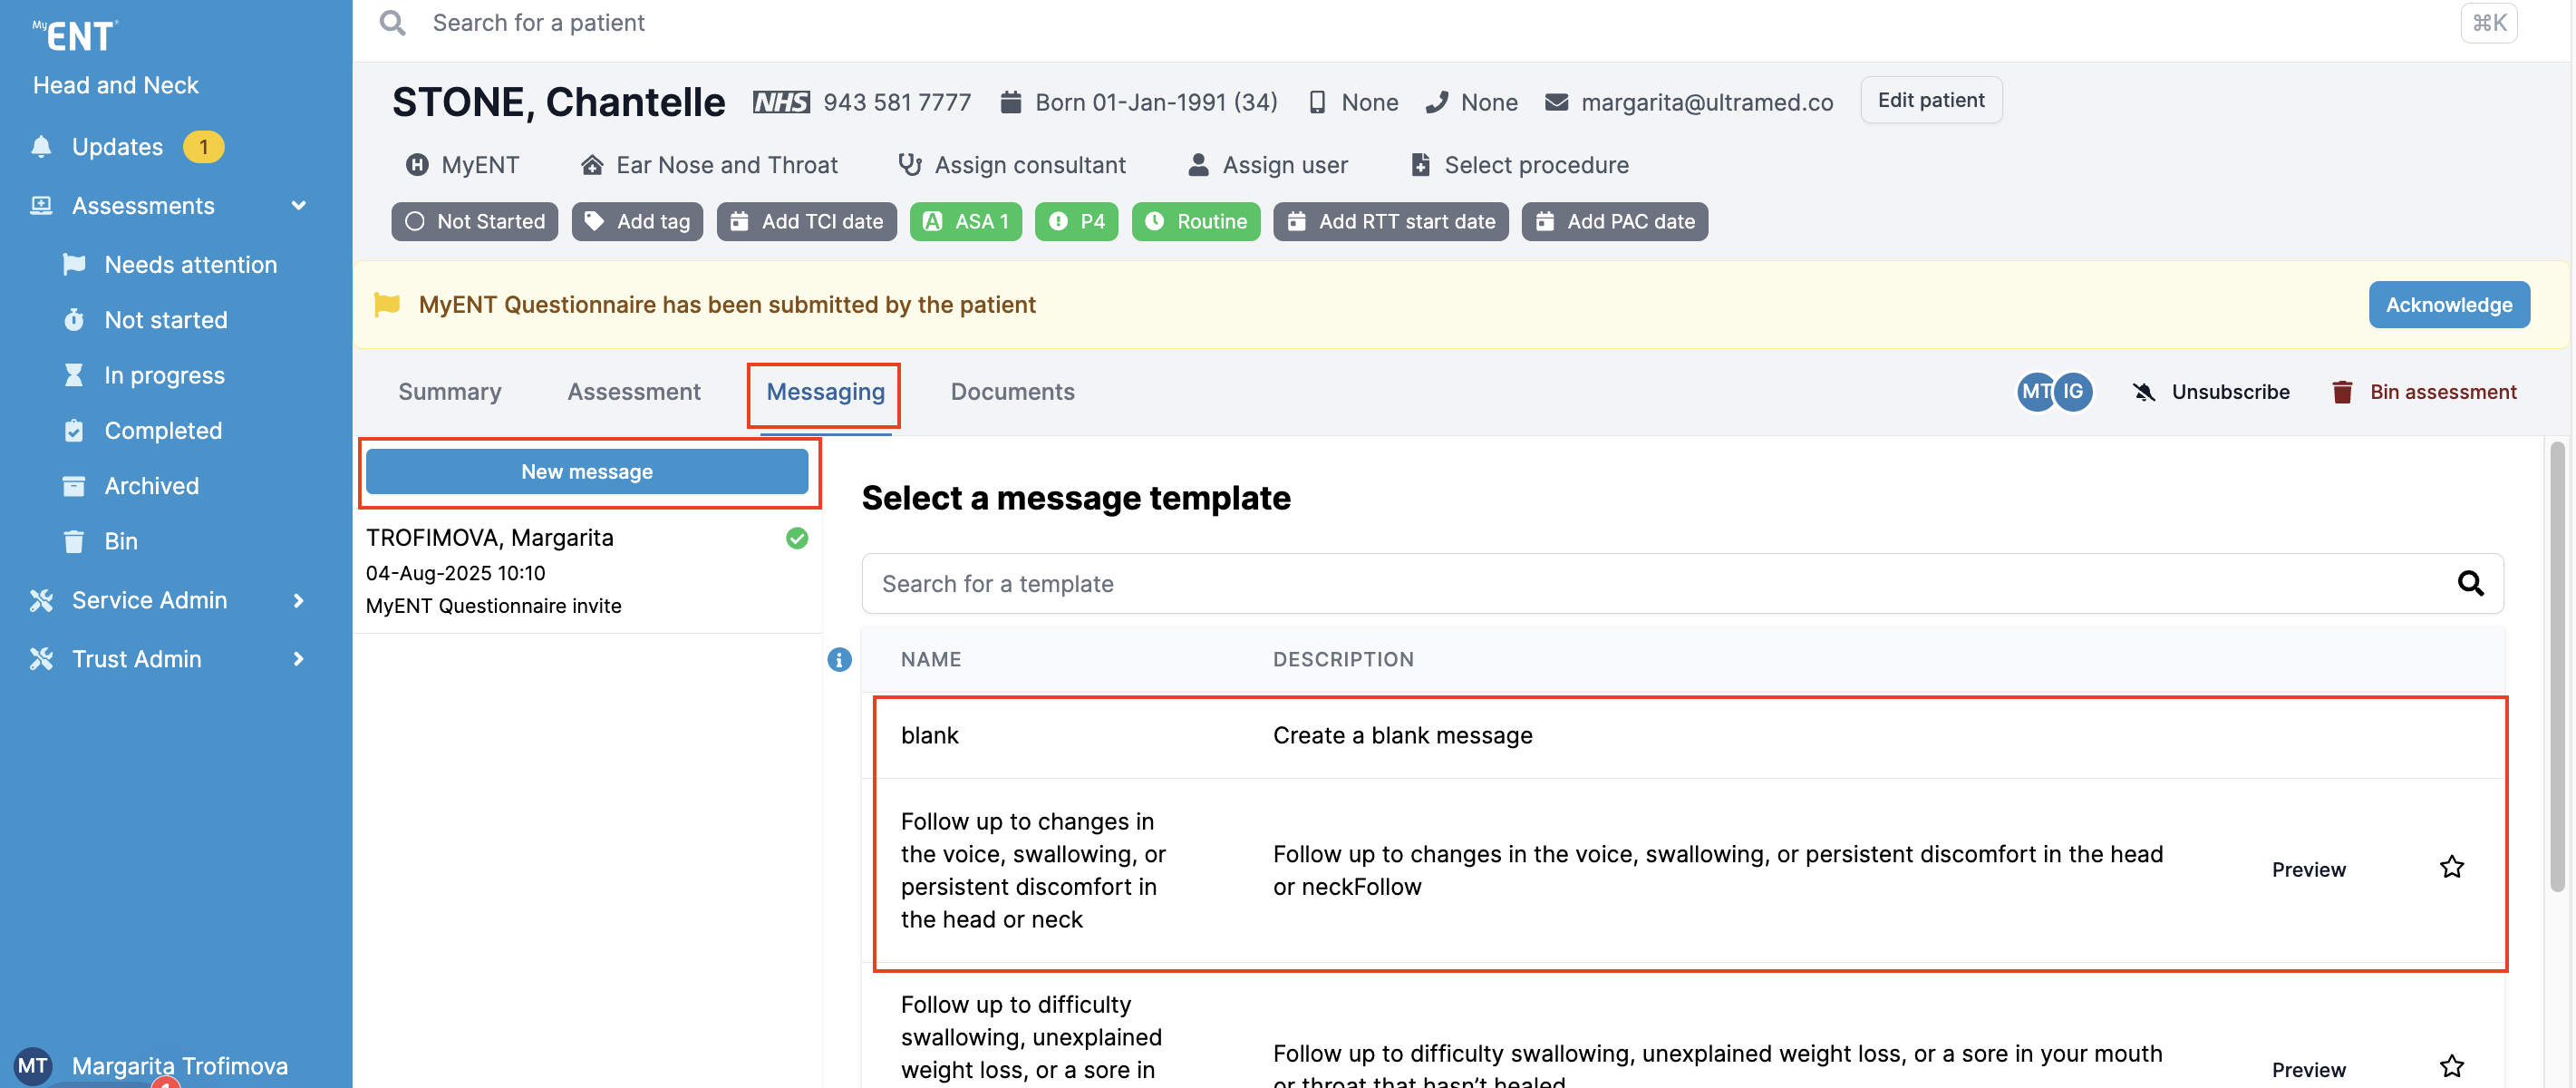Image resolution: width=2576 pixels, height=1088 pixels.
Task: Click the Search for a template field
Action: (1650, 584)
